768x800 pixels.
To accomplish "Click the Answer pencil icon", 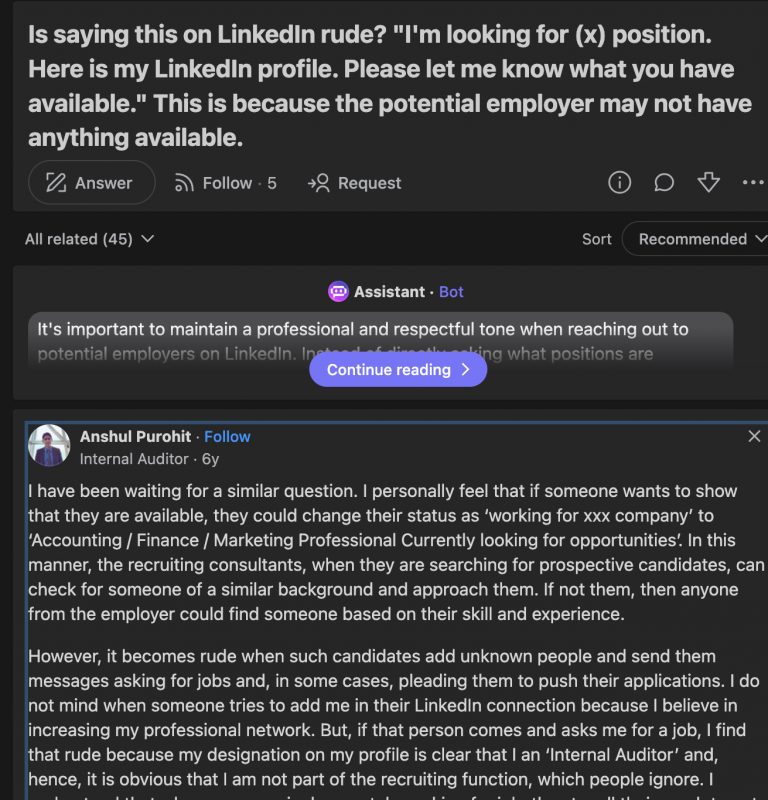I will 54,183.
